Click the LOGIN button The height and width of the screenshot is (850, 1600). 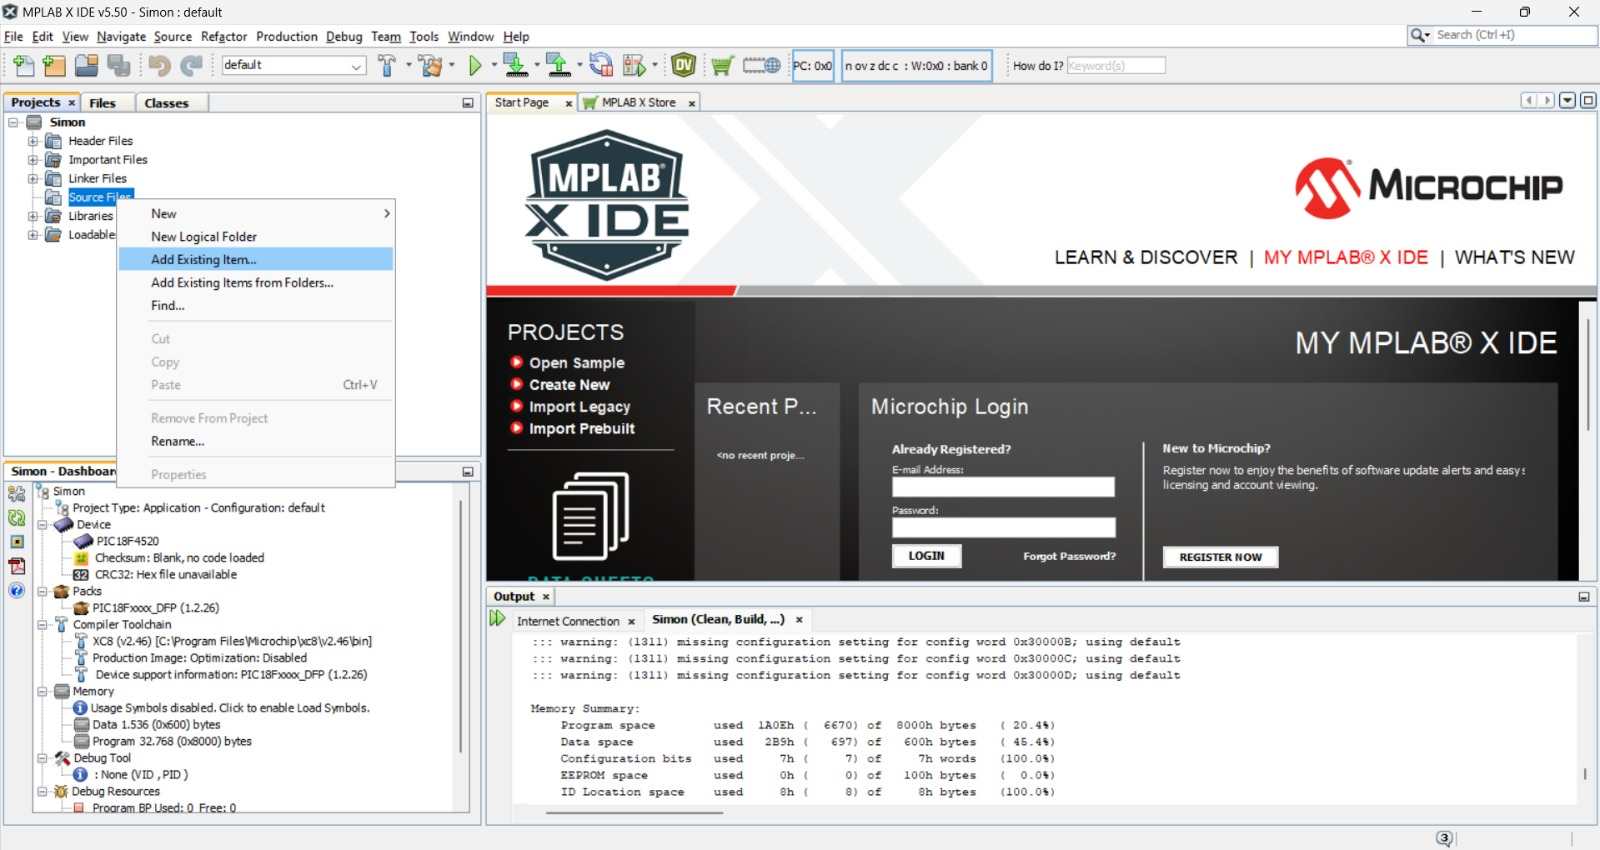(926, 556)
